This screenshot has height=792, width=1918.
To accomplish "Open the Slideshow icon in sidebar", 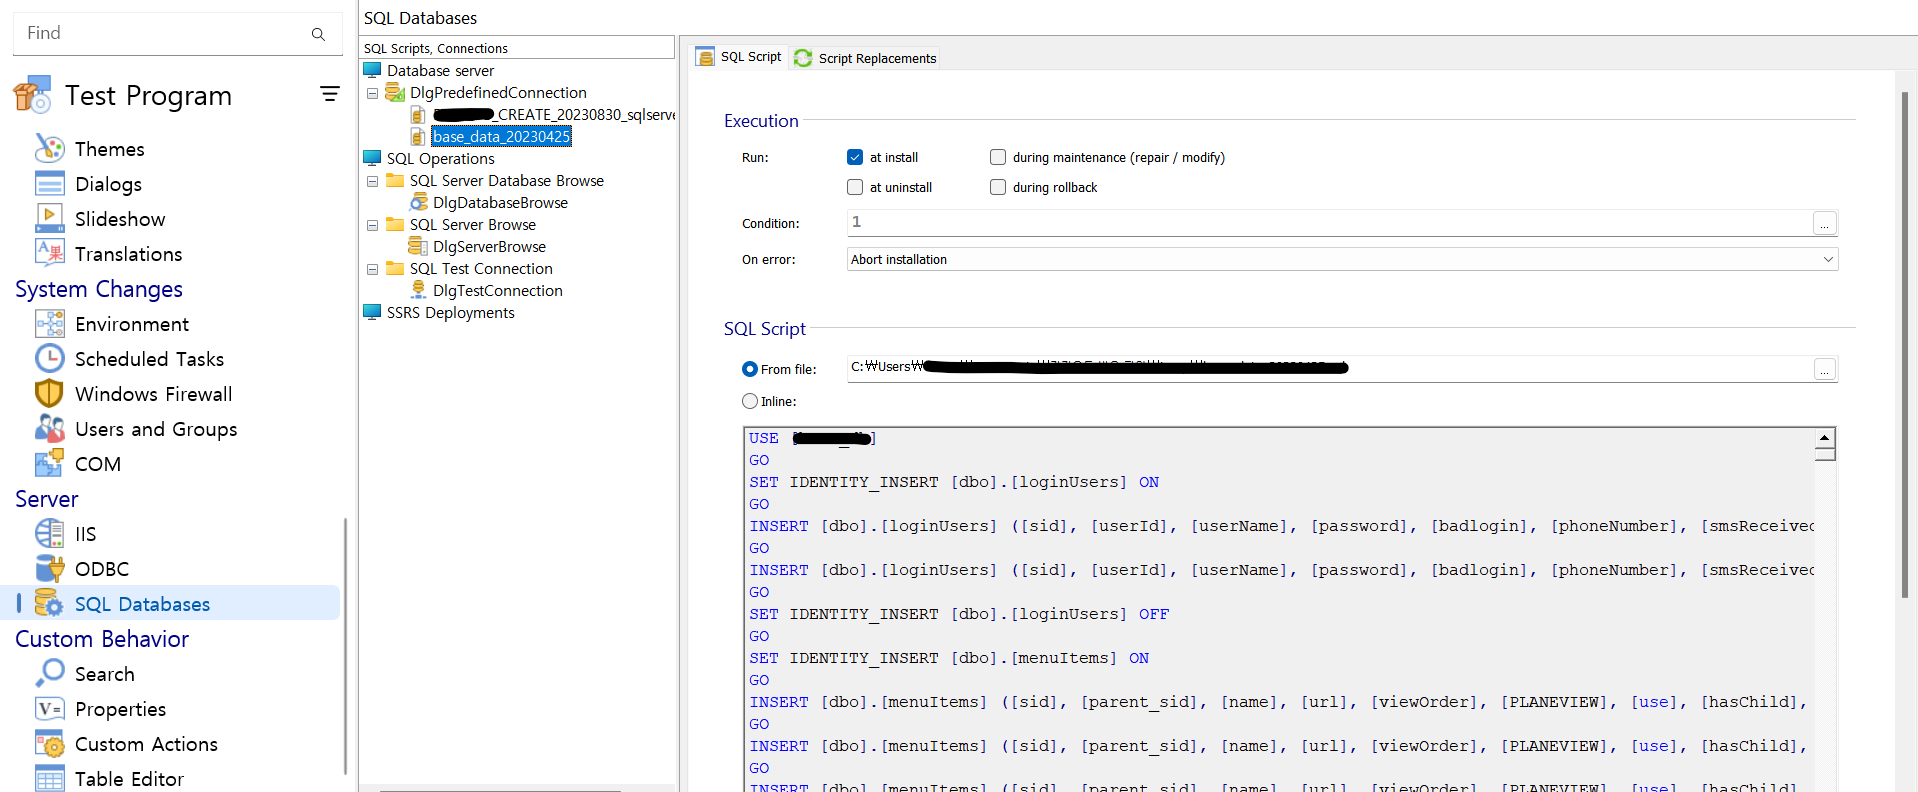I will [x=49, y=218].
